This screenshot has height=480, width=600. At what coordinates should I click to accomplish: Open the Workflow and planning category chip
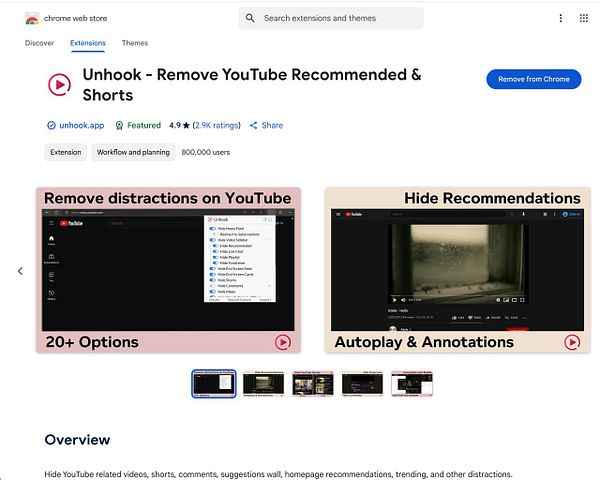coord(133,152)
